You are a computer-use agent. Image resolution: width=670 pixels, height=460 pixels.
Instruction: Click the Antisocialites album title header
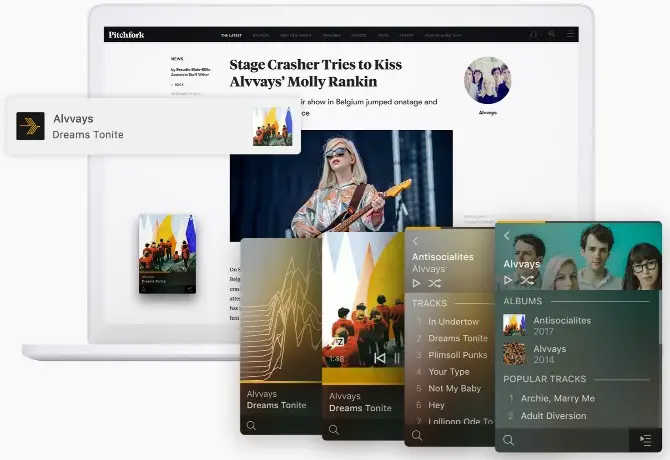(443, 257)
